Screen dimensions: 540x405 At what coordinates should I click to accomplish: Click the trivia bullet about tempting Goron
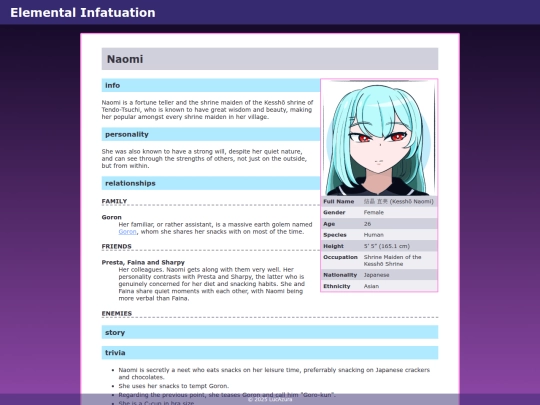pos(174,386)
